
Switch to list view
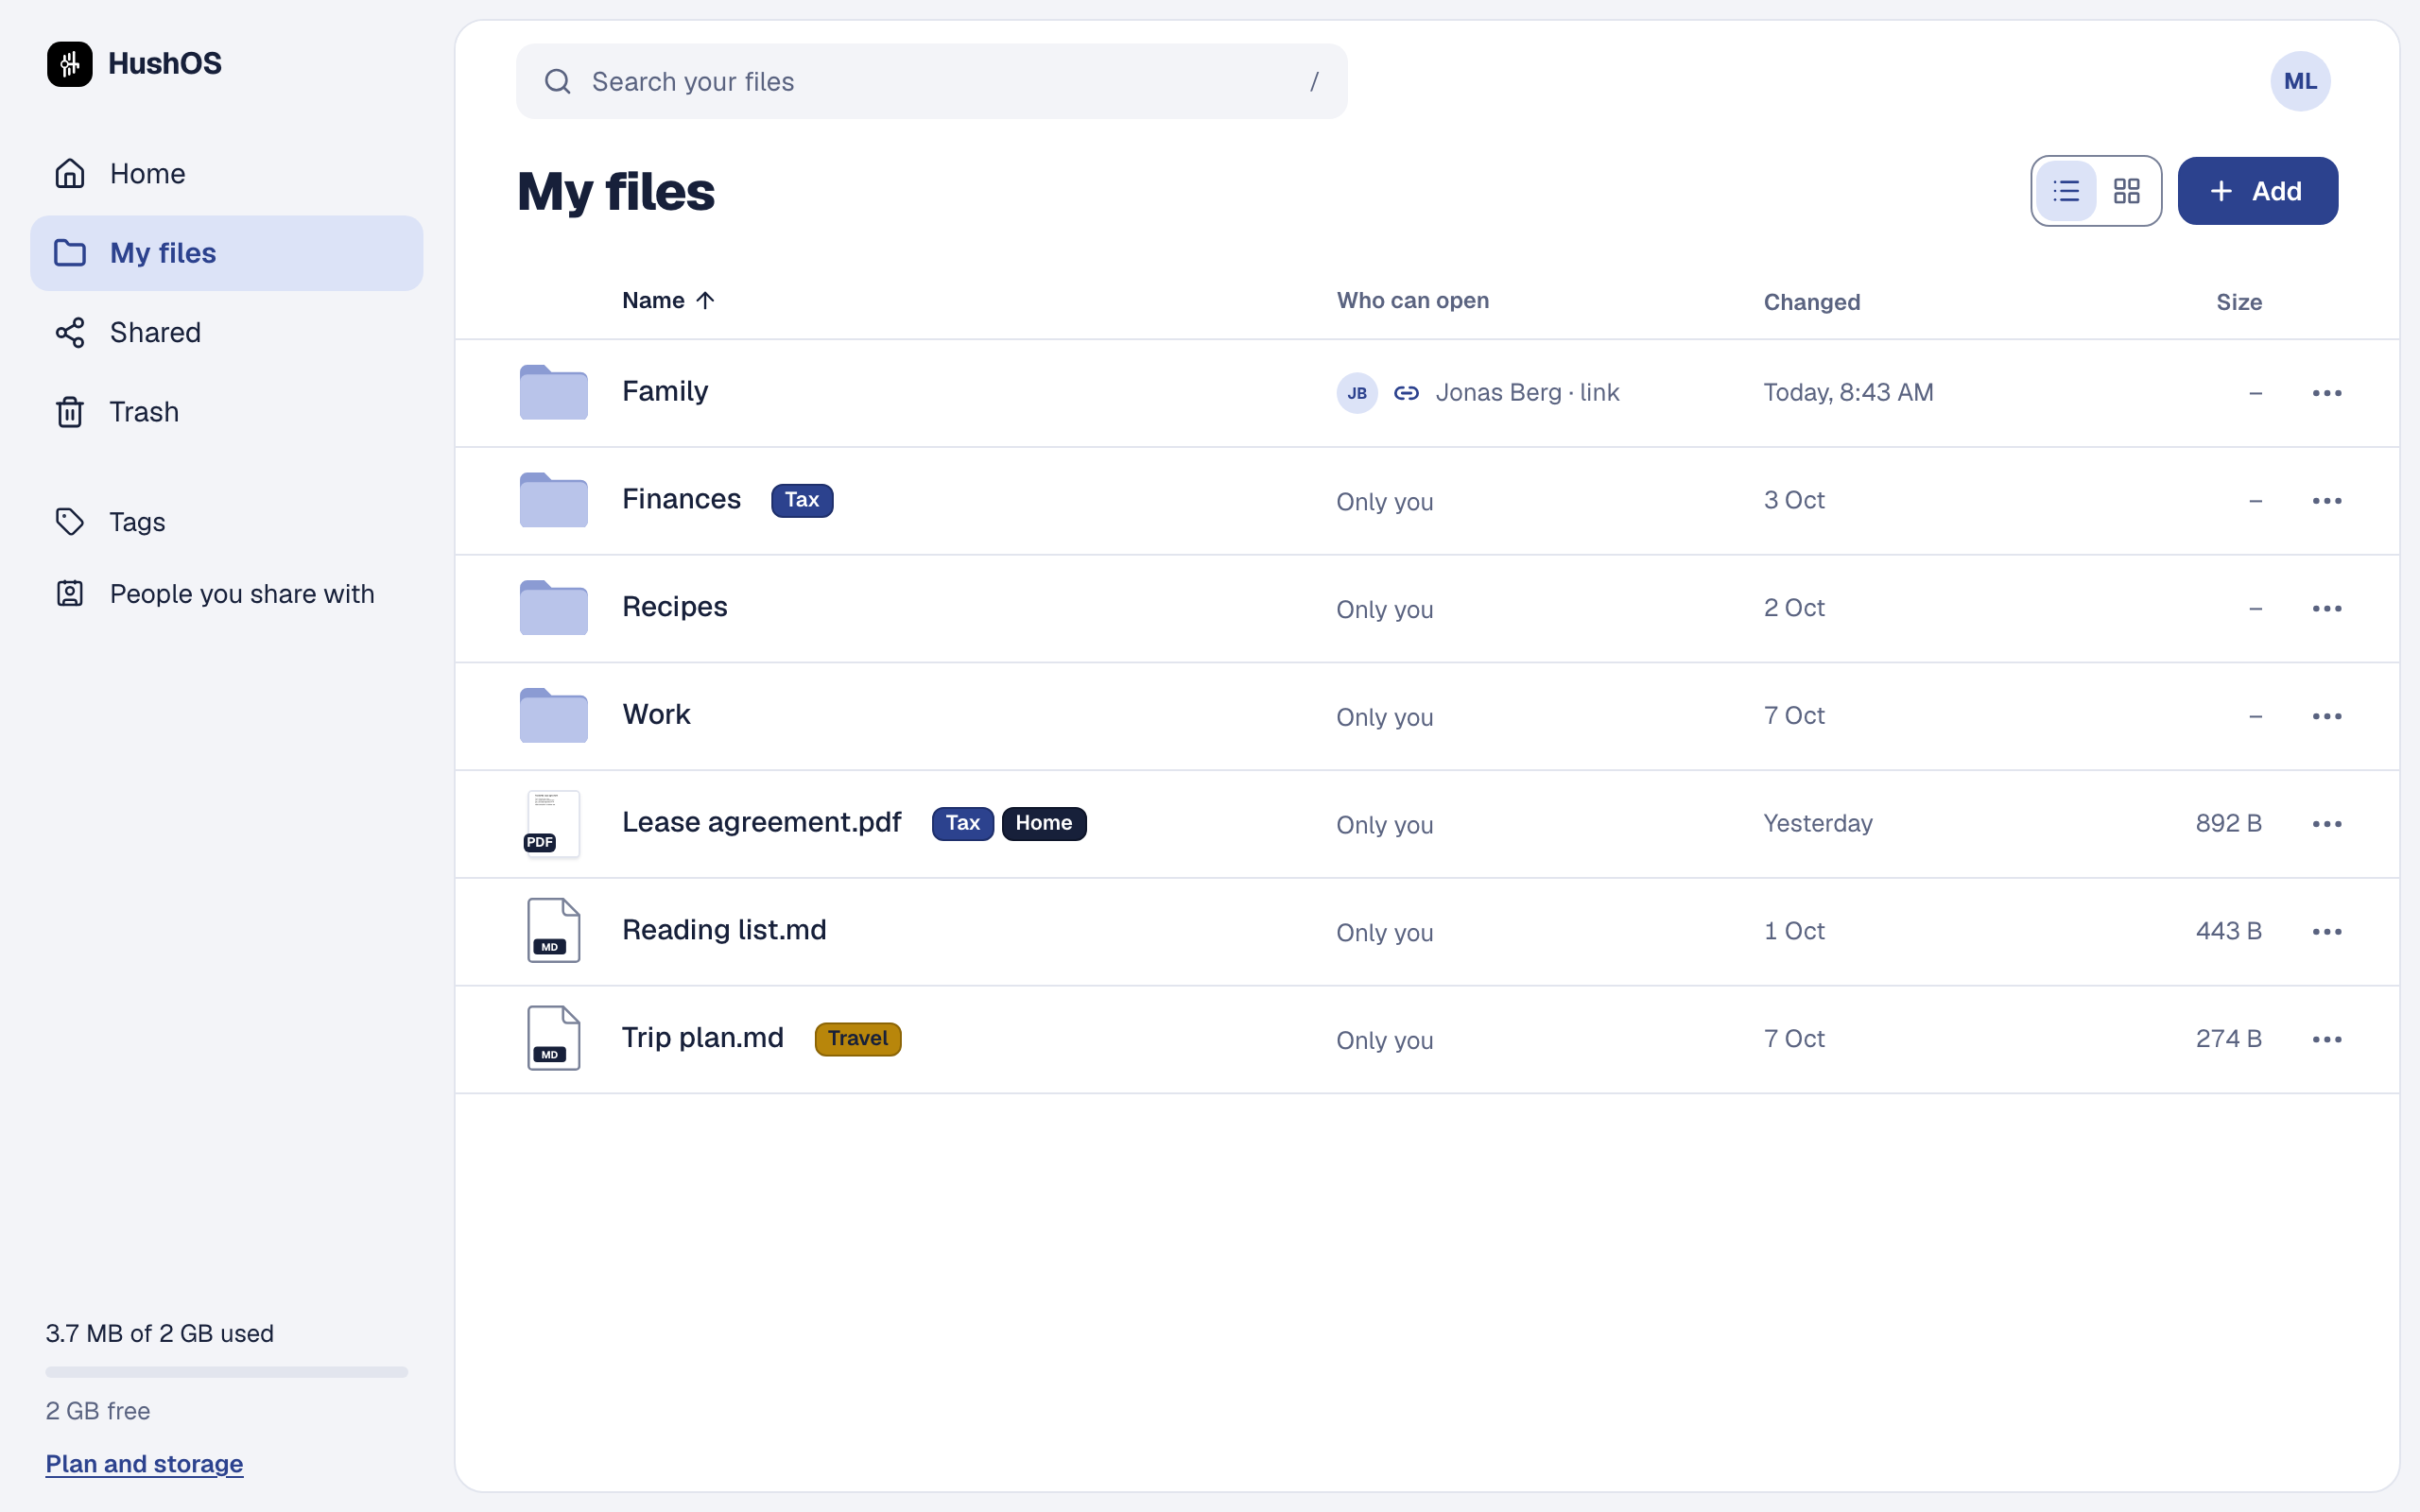[2066, 191]
